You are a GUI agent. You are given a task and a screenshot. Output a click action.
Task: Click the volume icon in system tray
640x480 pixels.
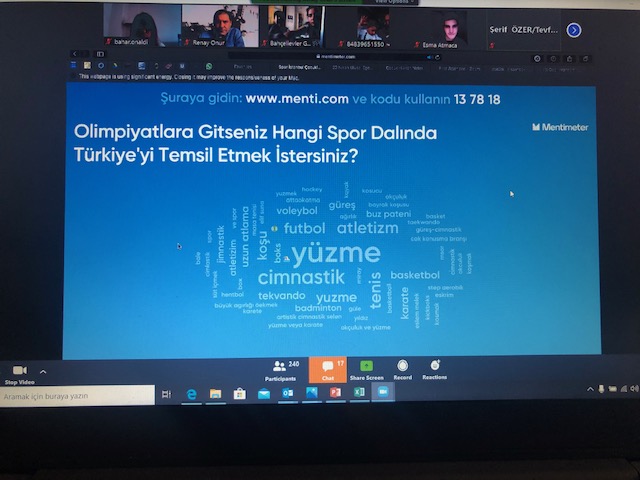[x=635, y=388]
